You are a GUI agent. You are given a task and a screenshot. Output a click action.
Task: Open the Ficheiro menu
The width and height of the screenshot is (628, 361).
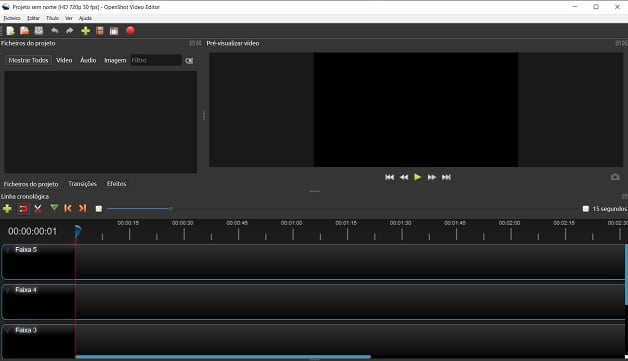(12, 18)
